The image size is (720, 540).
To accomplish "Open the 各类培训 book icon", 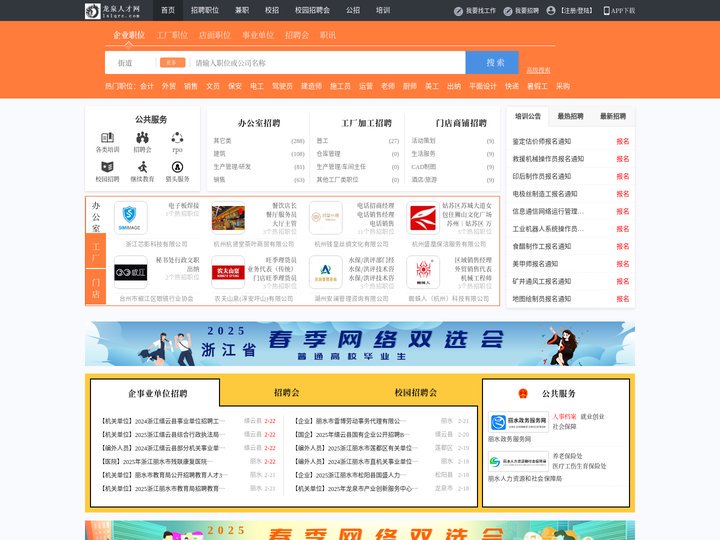I will [x=107, y=137].
